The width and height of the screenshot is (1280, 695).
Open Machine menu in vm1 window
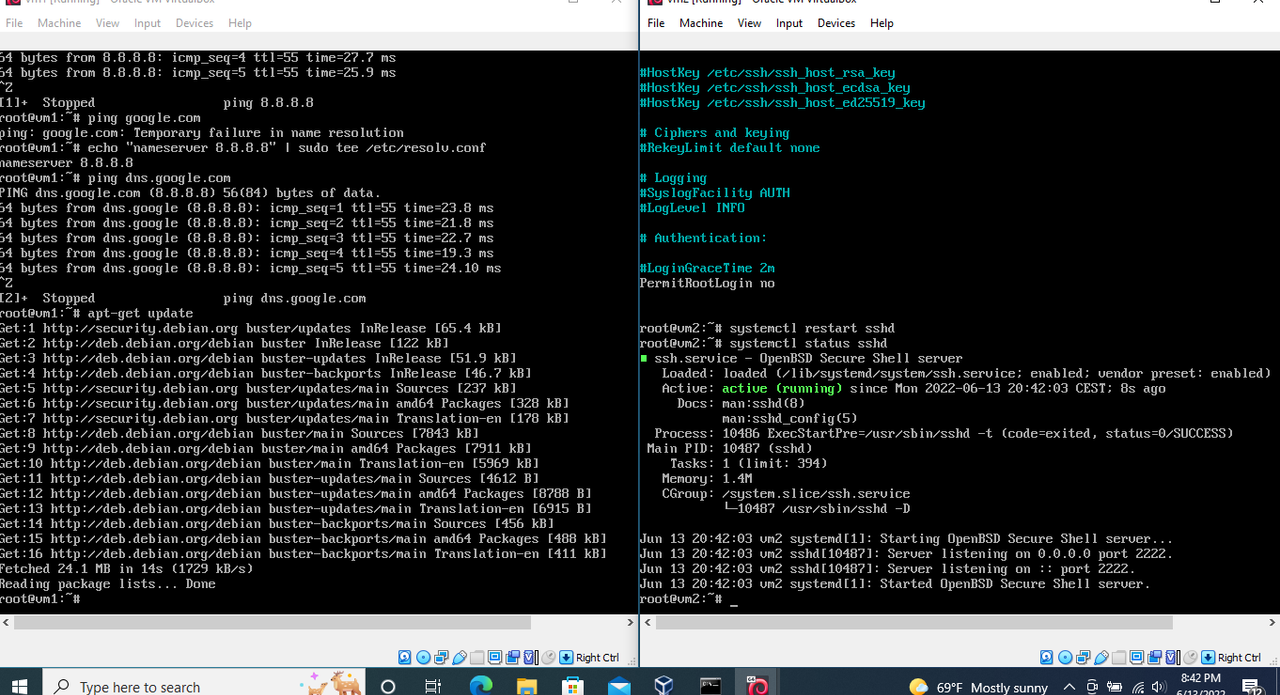[60, 23]
